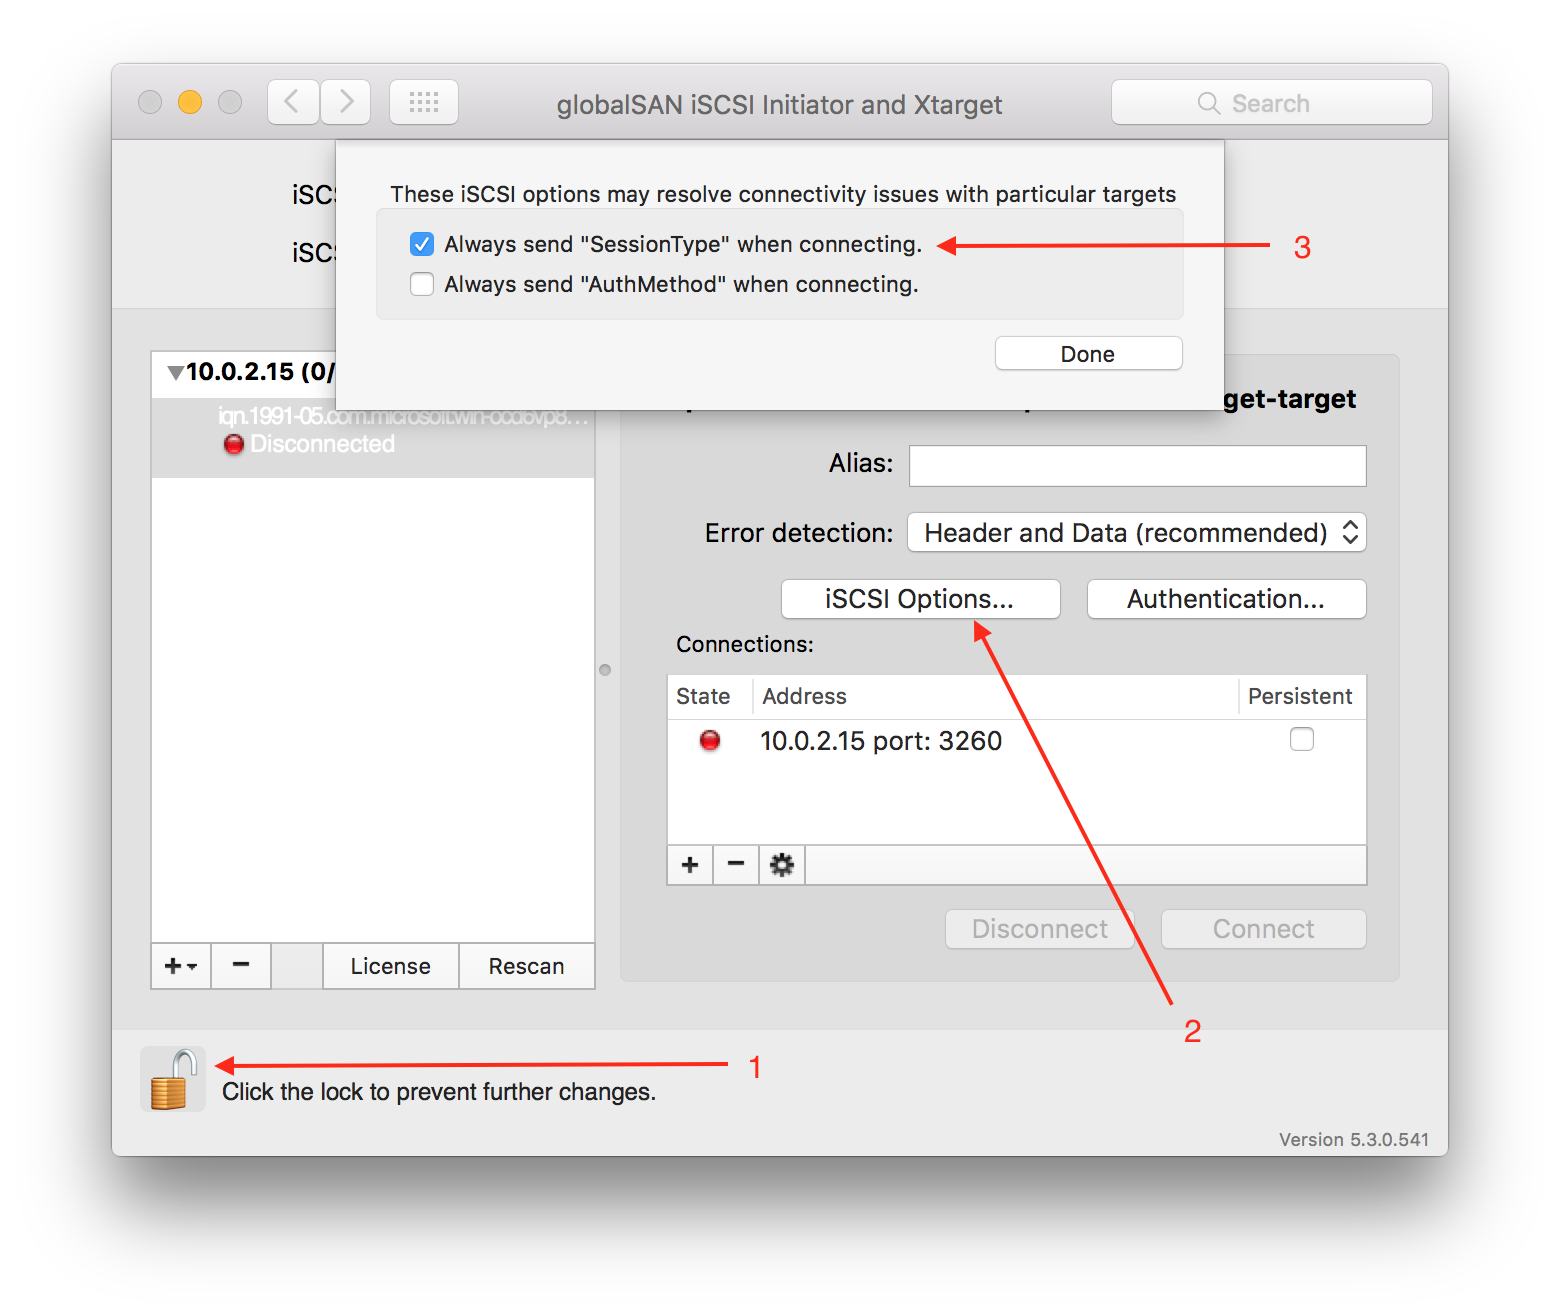This screenshot has height=1316, width=1560.
Task: Go back with the toolbar back arrow
Action: [x=293, y=102]
